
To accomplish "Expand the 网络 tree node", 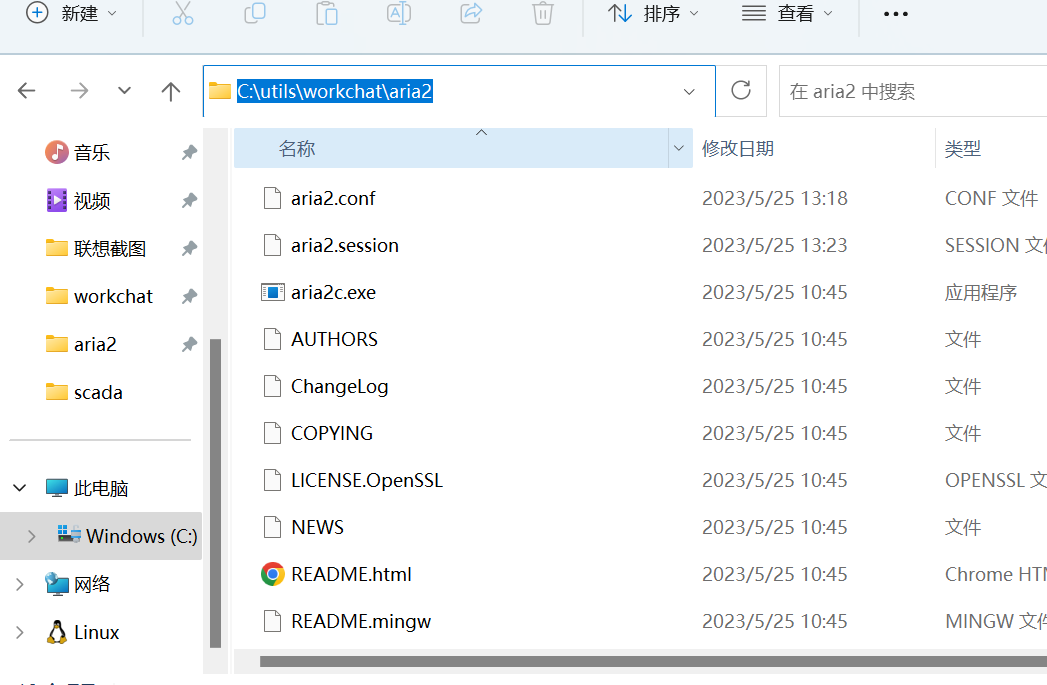I will tap(20, 584).
